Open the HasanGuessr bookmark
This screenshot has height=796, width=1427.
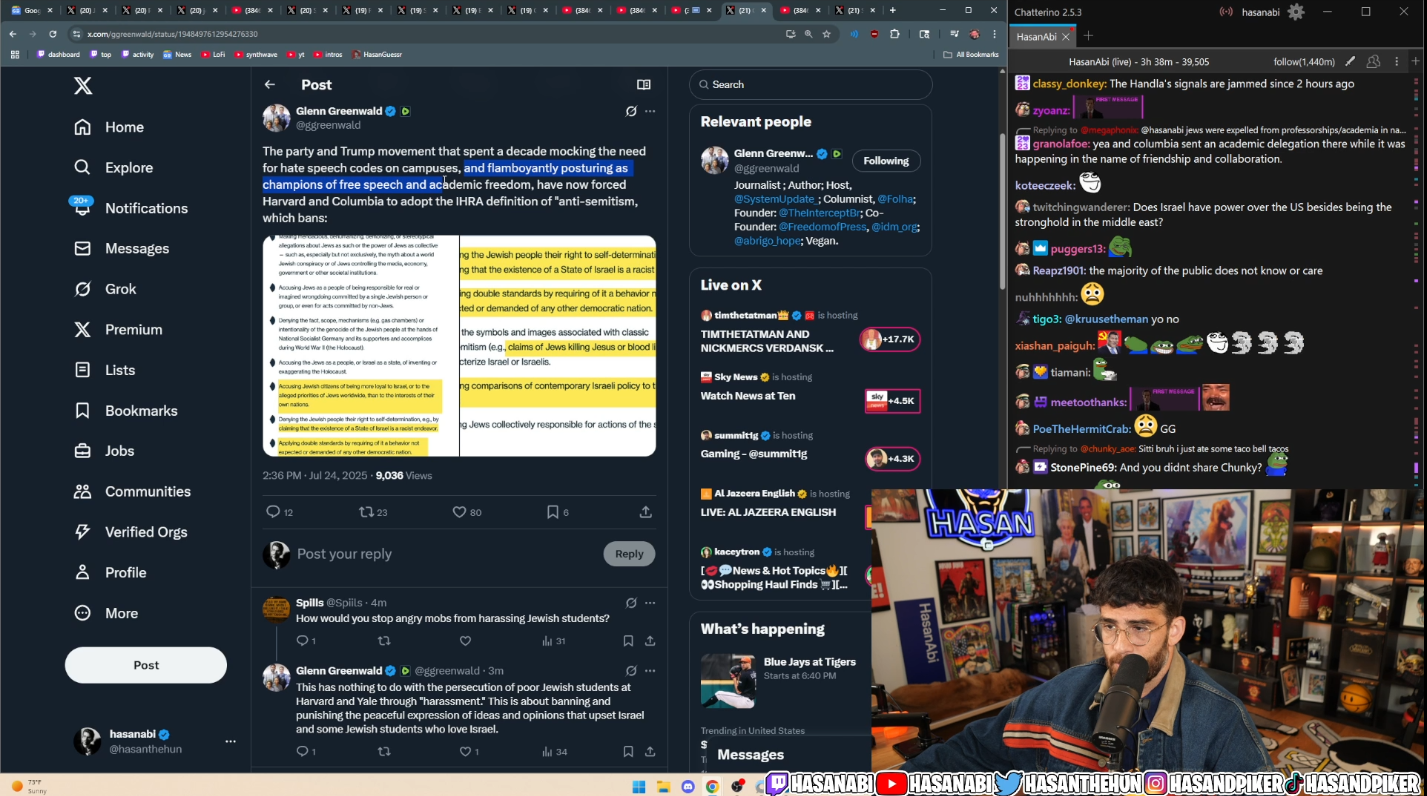(376, 54)
